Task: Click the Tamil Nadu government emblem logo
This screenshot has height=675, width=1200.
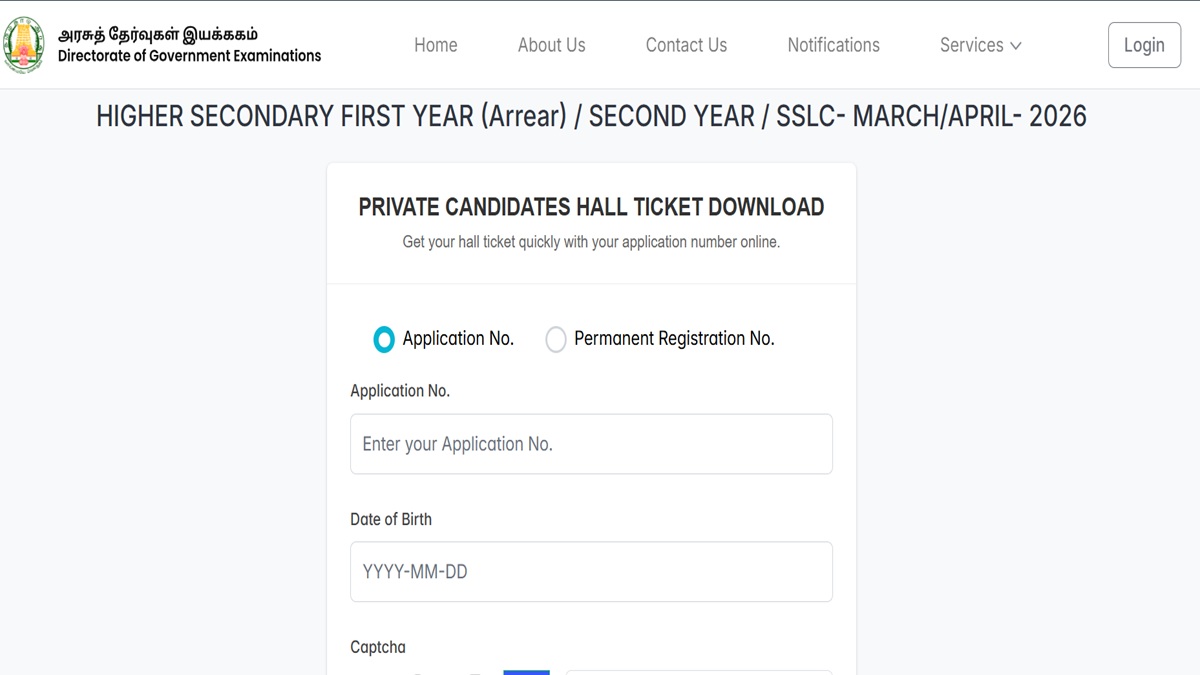Action: tap(24, 45)
